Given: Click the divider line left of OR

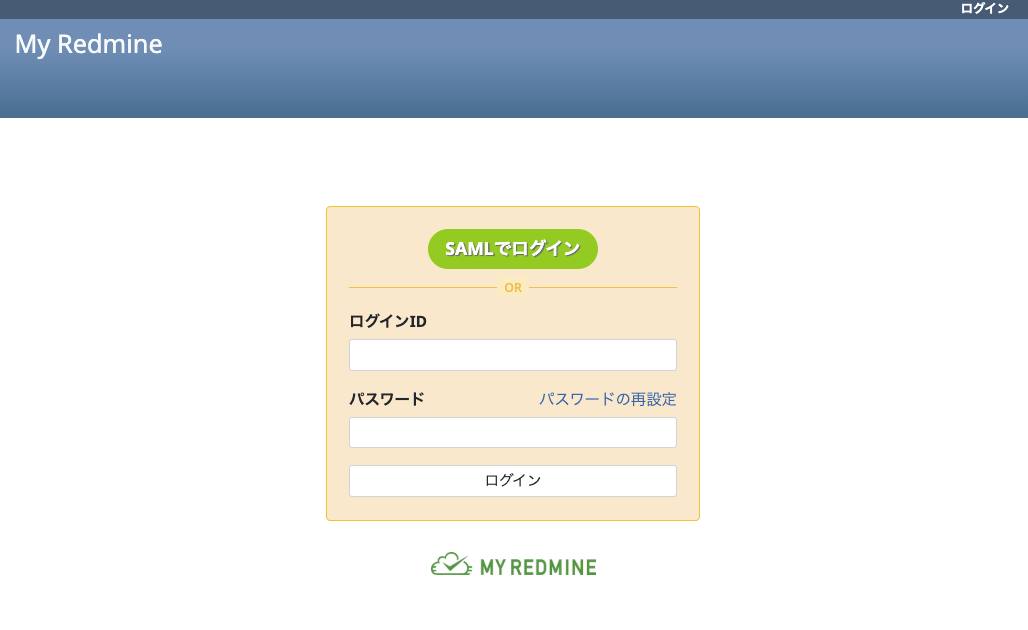Looking at the screenshot, I should point(420,288).
